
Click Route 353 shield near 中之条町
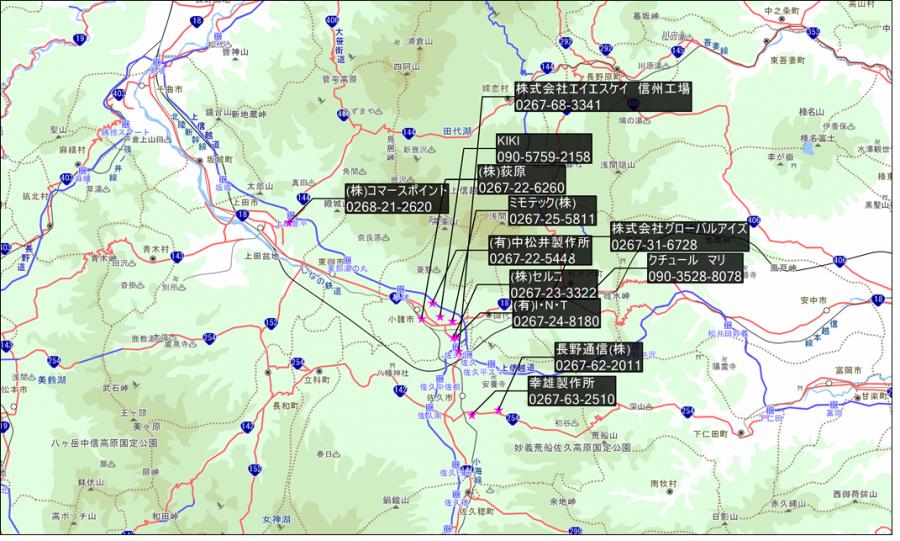pos(813,33)
